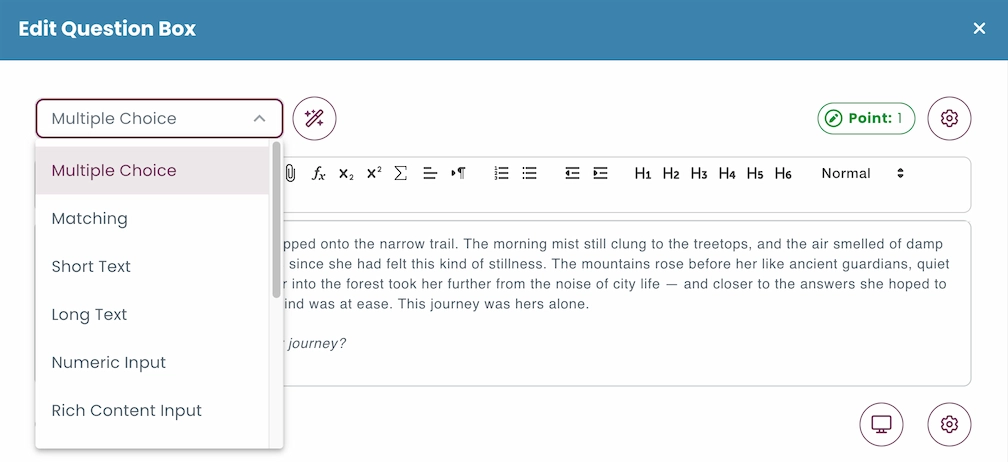
Task: Click the dropdown list scrollbar thumb
Action: [276, 220]
